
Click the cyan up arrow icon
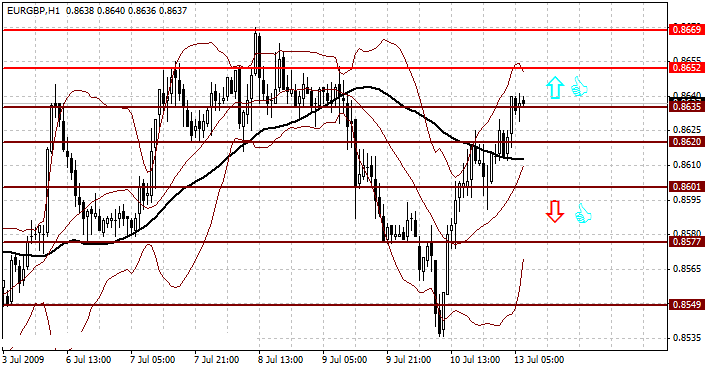pos(555,87)
